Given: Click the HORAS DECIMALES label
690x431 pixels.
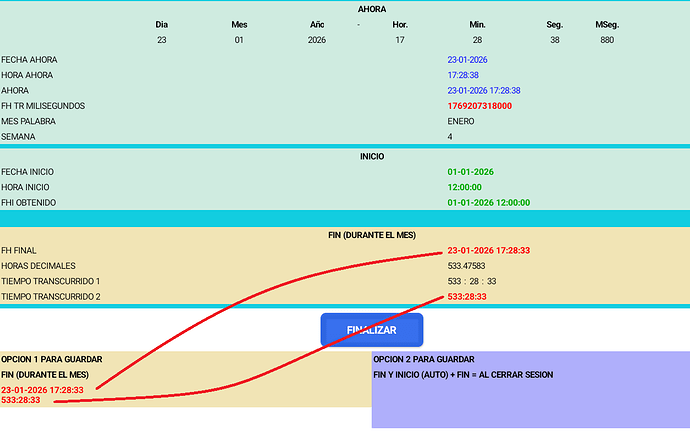Looking at the screenshot, I should pyautogui.click(x=38, y=266).
